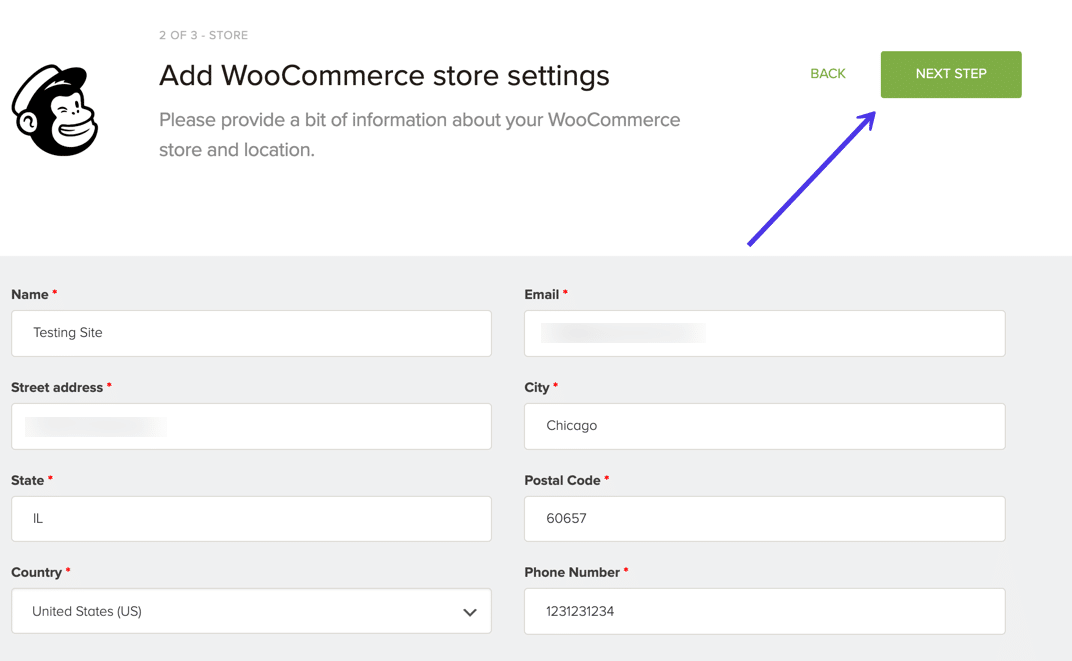Click the Country dropdown chevron arrow
The image size is (1072, 661).
[469, 612]
